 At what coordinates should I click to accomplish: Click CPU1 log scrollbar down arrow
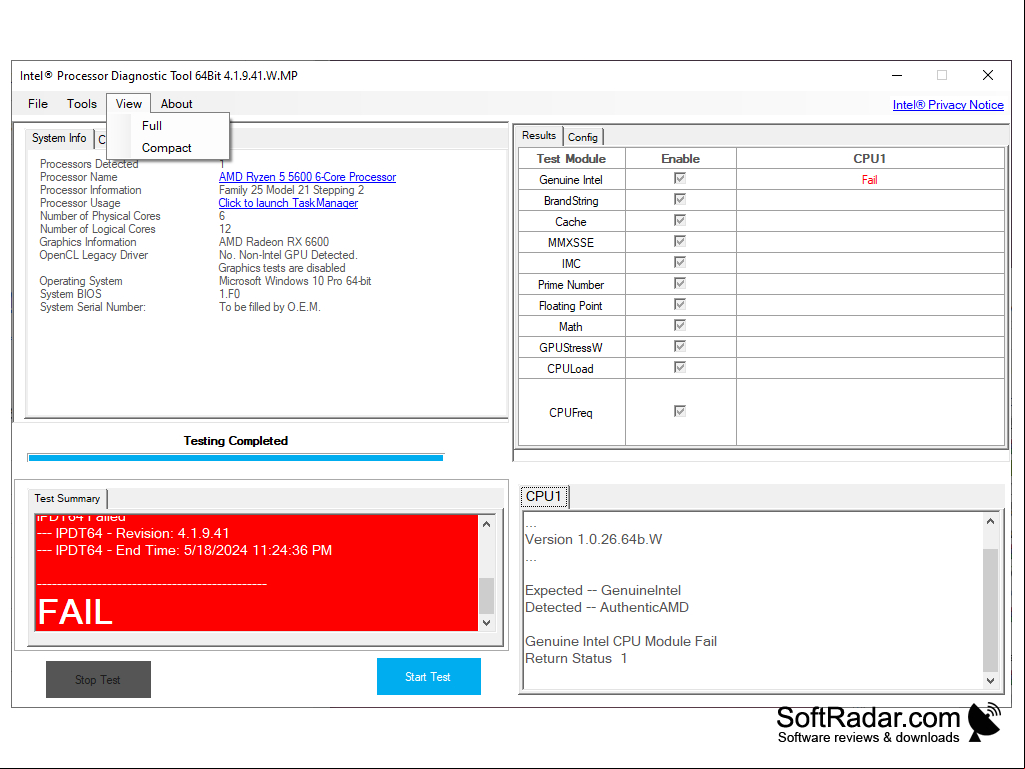pyautogui.click(x=990, y=681)
